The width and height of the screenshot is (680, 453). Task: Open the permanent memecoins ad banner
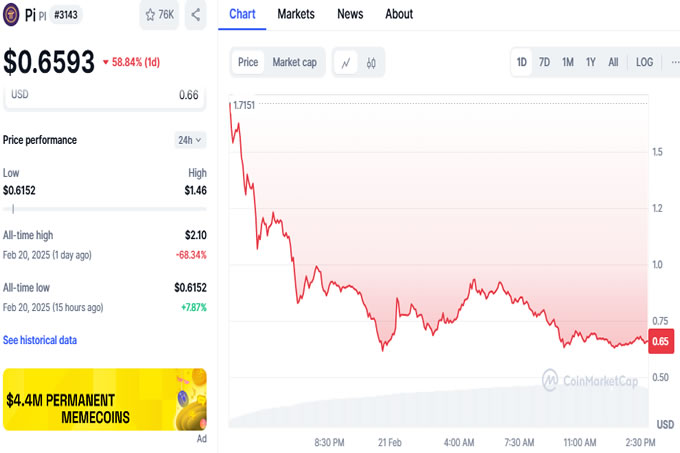pos(104,399)
